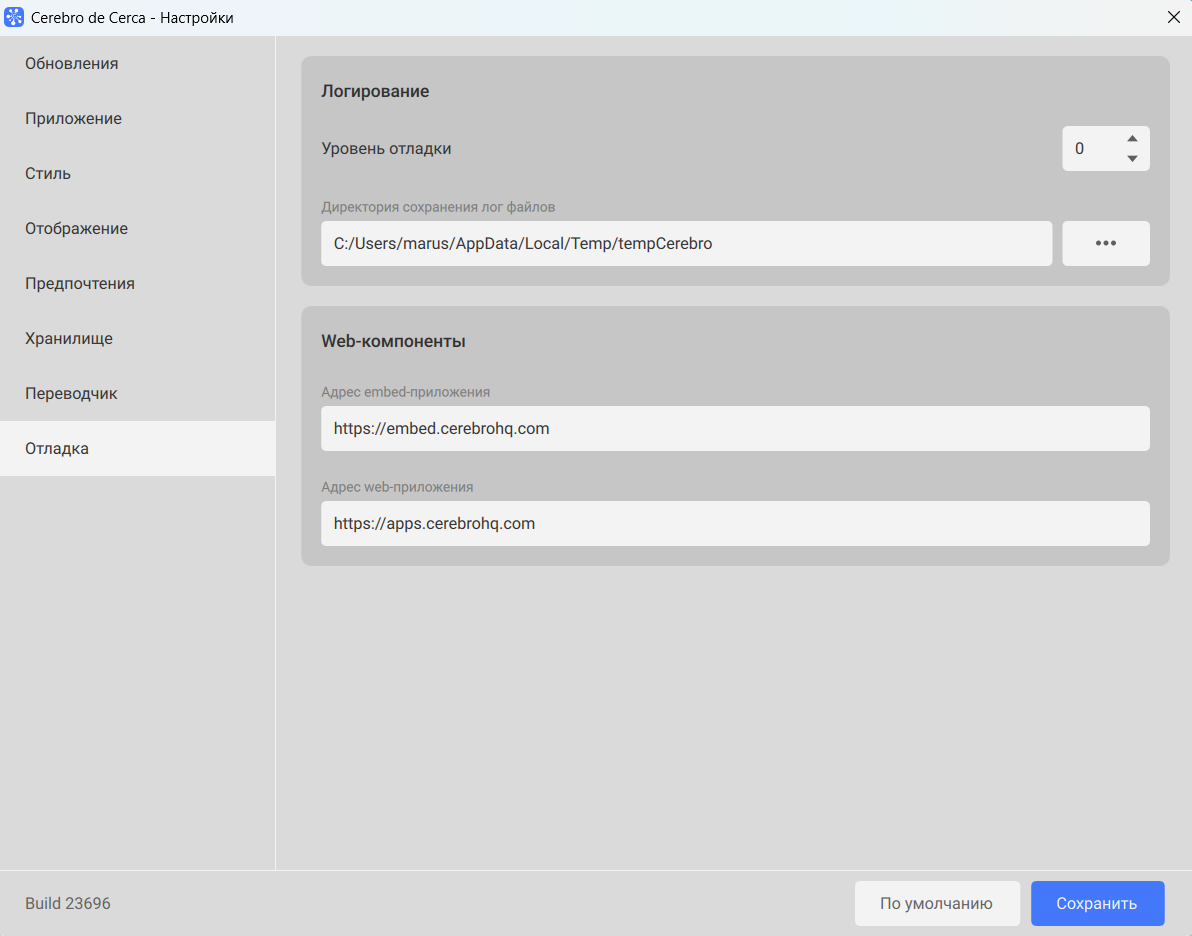1192x936 pixels.
Task: Go to the Отображение settings
Action: pos(77,229)
